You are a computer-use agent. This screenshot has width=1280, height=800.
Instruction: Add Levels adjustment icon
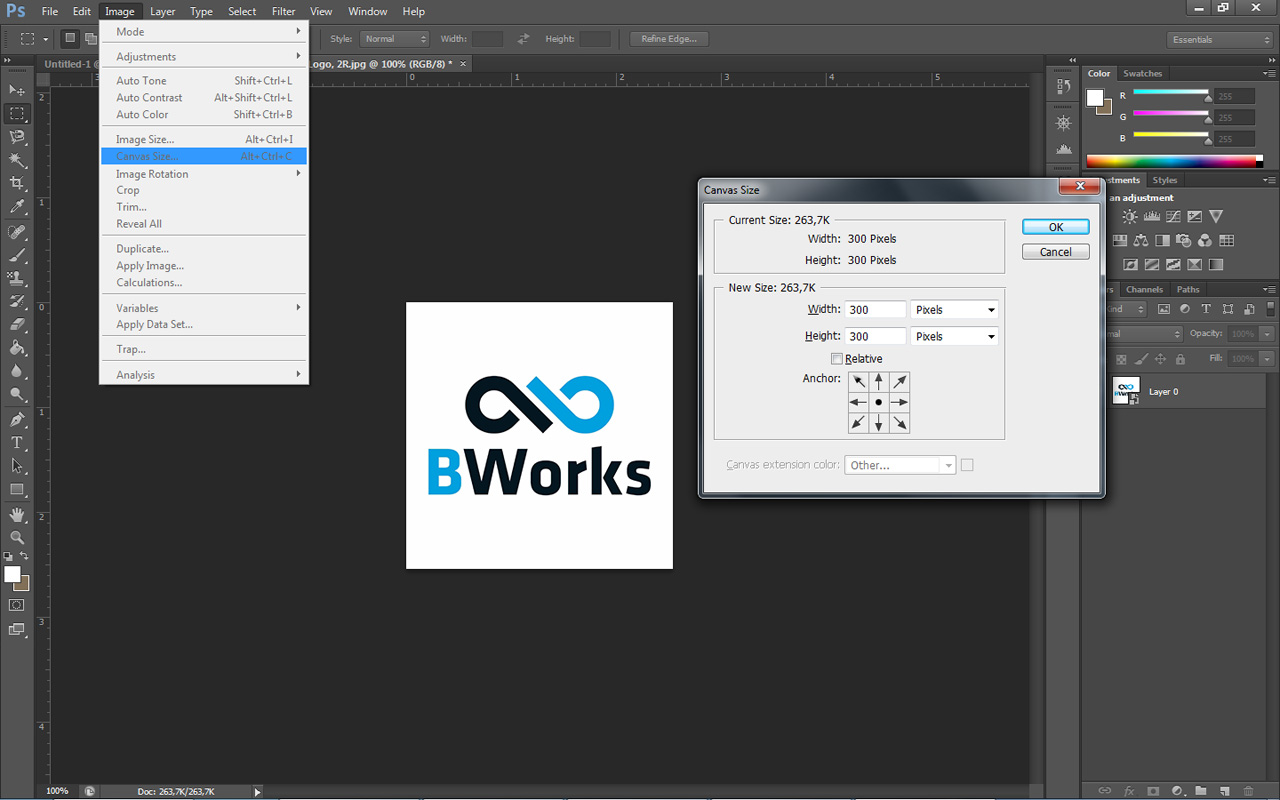point(1151,216)
